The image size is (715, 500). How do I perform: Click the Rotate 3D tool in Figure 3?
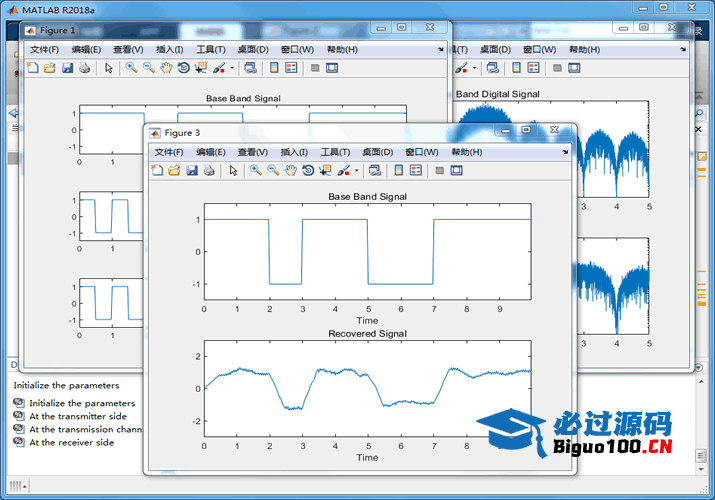click(x=307, y=171)
